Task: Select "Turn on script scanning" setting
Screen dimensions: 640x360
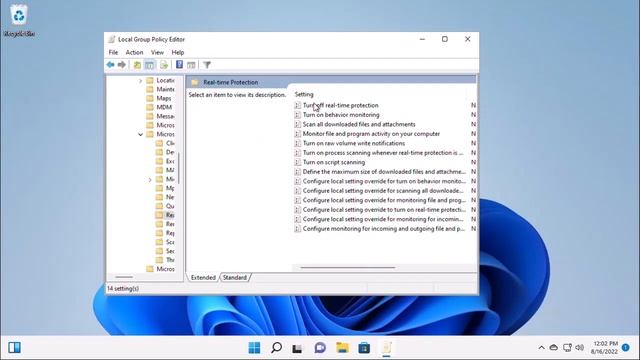Action: (334, 162)
